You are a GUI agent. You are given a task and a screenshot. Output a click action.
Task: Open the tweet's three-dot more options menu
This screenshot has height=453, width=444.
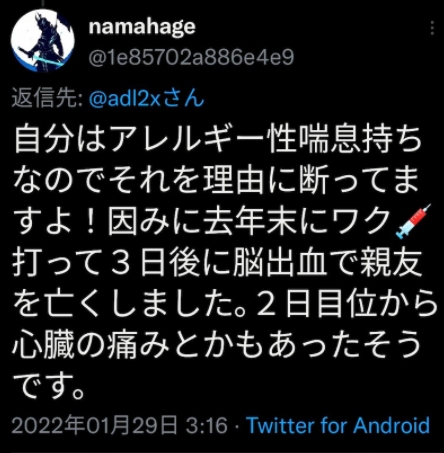(432, 28)
